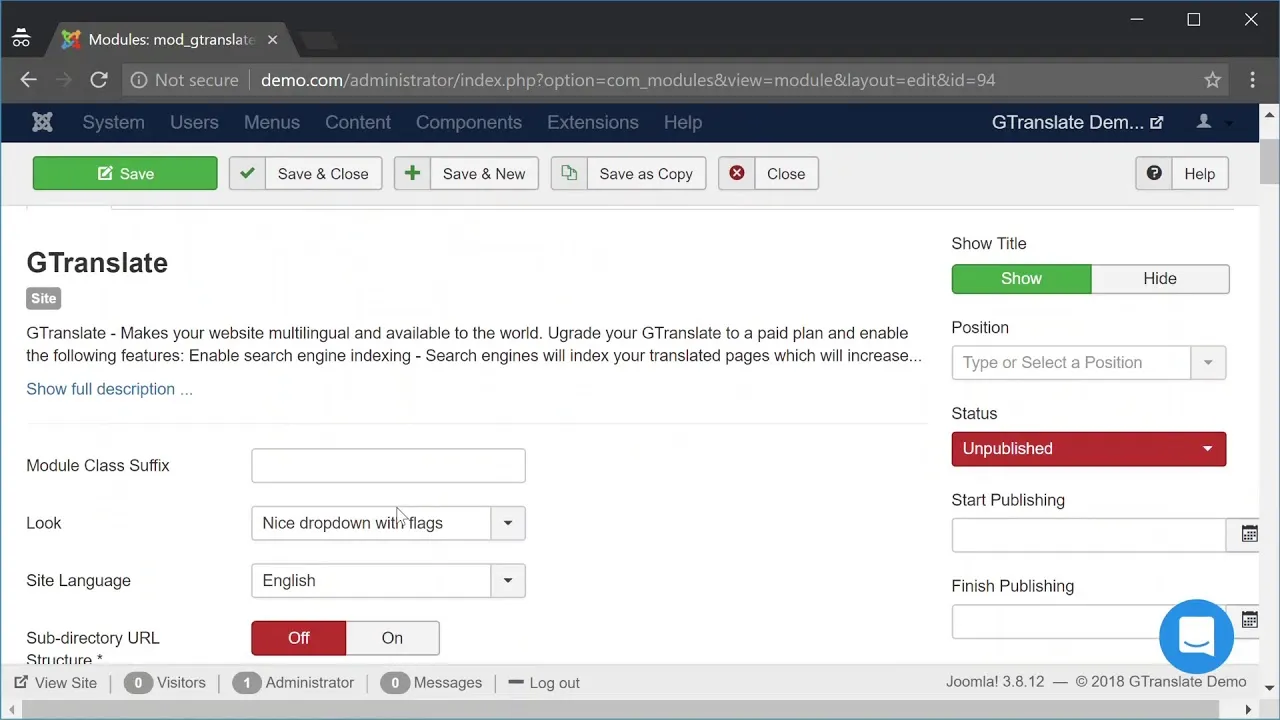Close the mod_gtranslate browser tab
This screenshot has width=1280, height=720.
[272, 40]
